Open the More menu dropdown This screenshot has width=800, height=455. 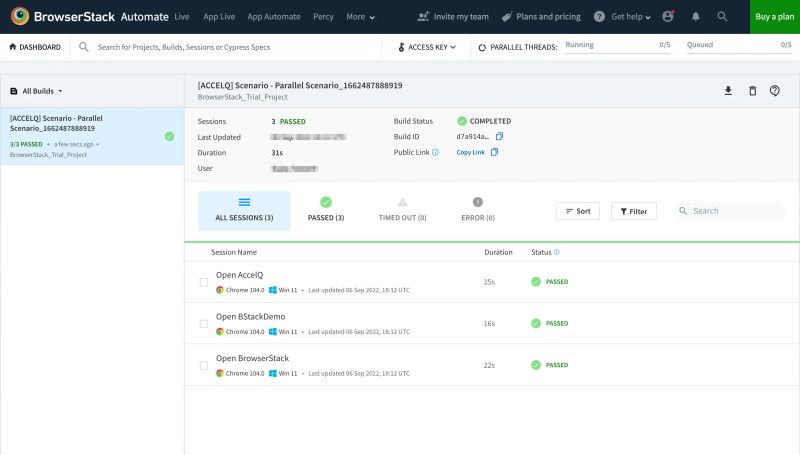[x=360, y=16]
